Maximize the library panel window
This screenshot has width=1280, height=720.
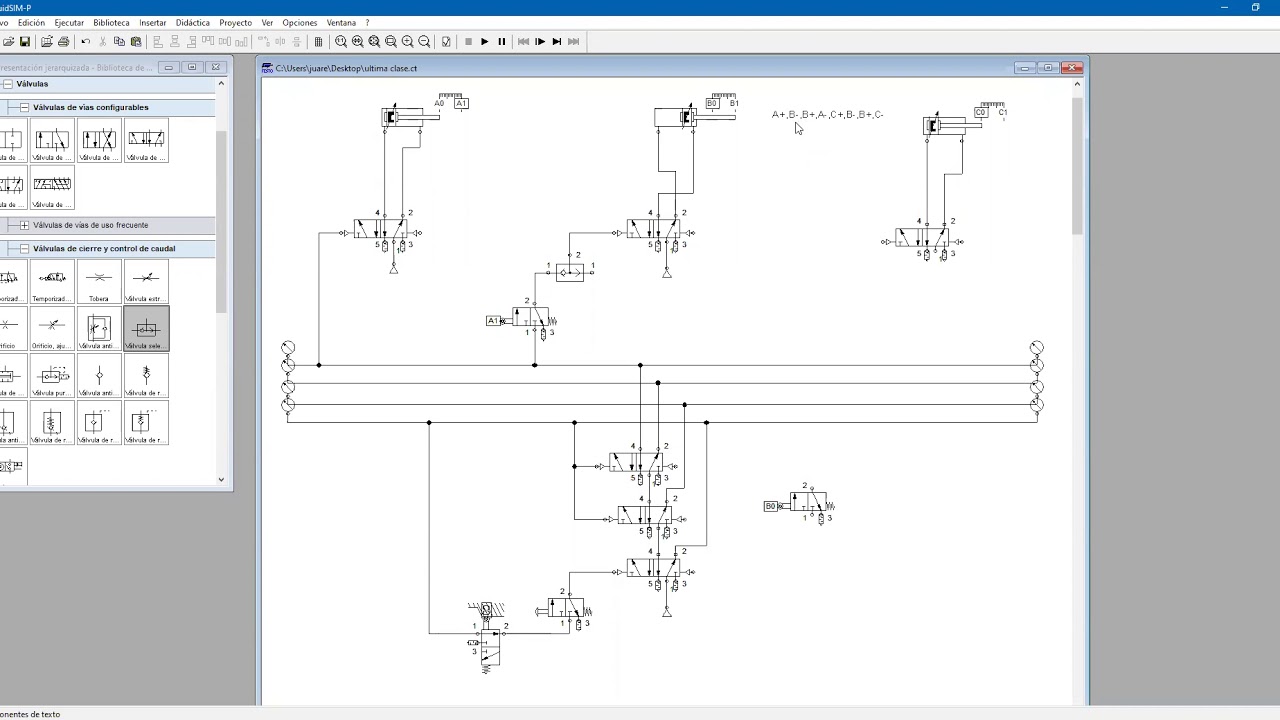192,67
